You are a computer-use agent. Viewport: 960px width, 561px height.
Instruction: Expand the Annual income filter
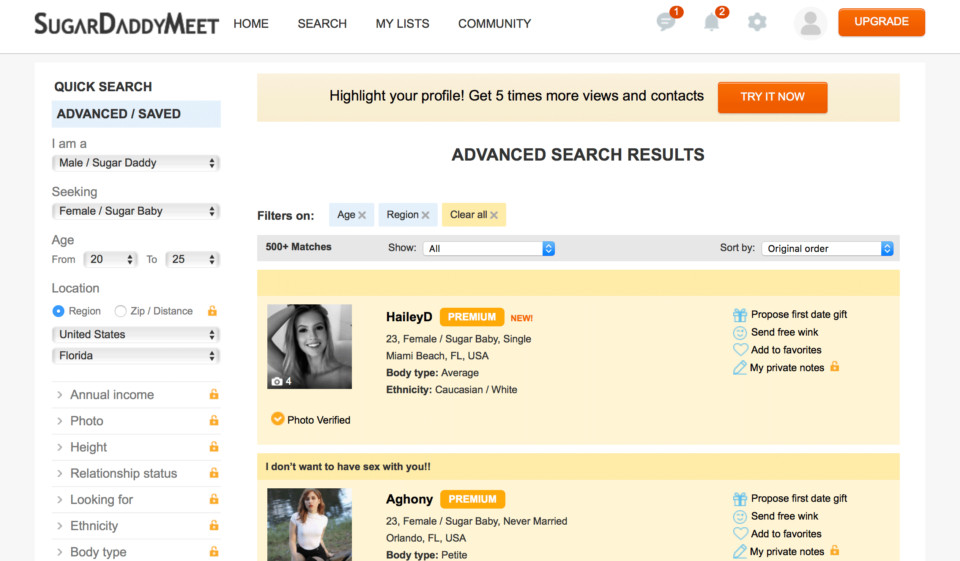coord(112,395)
